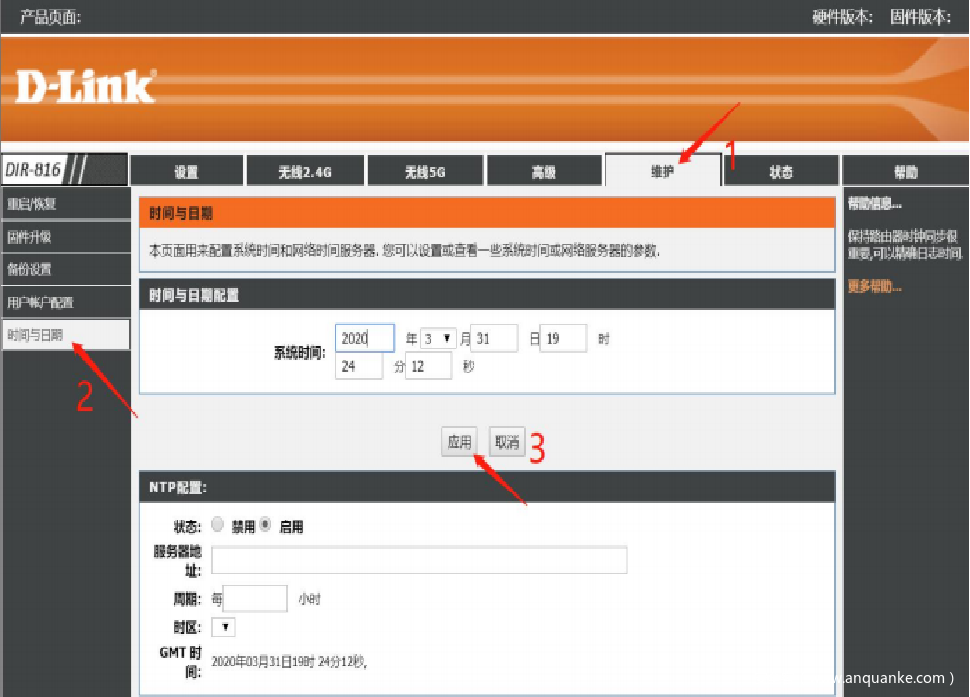Open the 帮助 tab
Screen dimensions: 970x697
point(904,172)
